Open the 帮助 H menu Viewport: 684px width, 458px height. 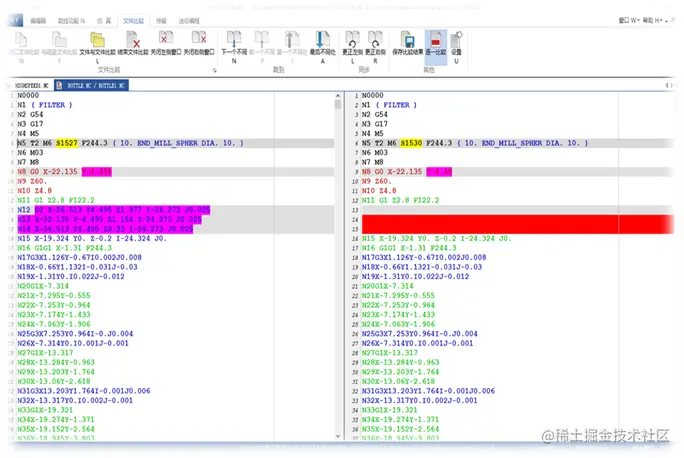click(x=652, y=20)
